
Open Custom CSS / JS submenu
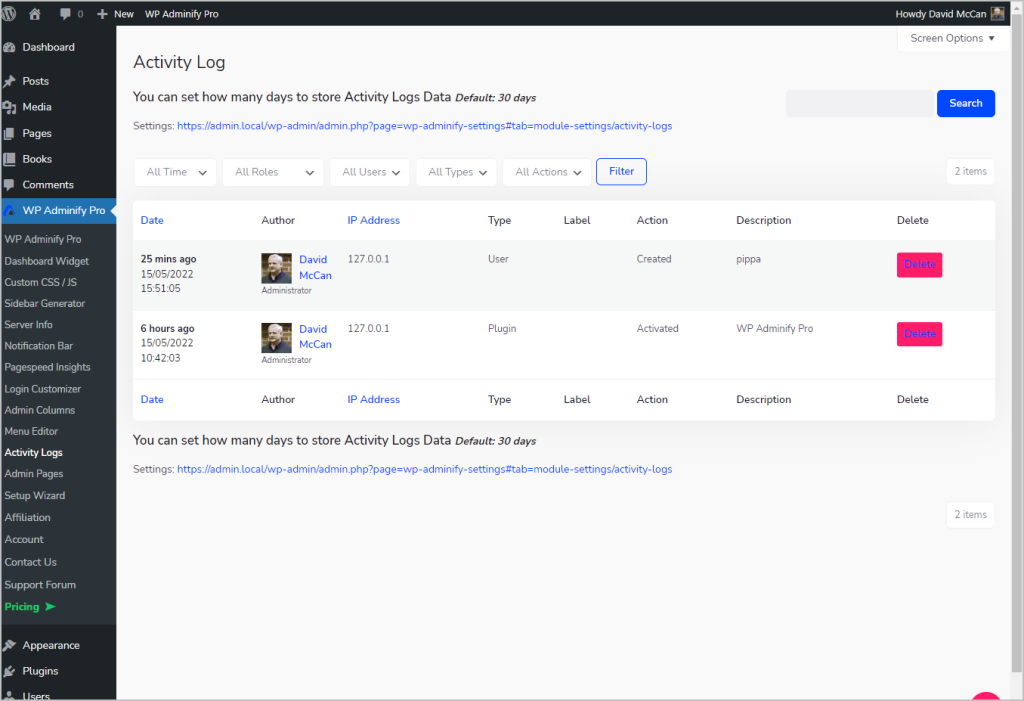tap(40, 282)
